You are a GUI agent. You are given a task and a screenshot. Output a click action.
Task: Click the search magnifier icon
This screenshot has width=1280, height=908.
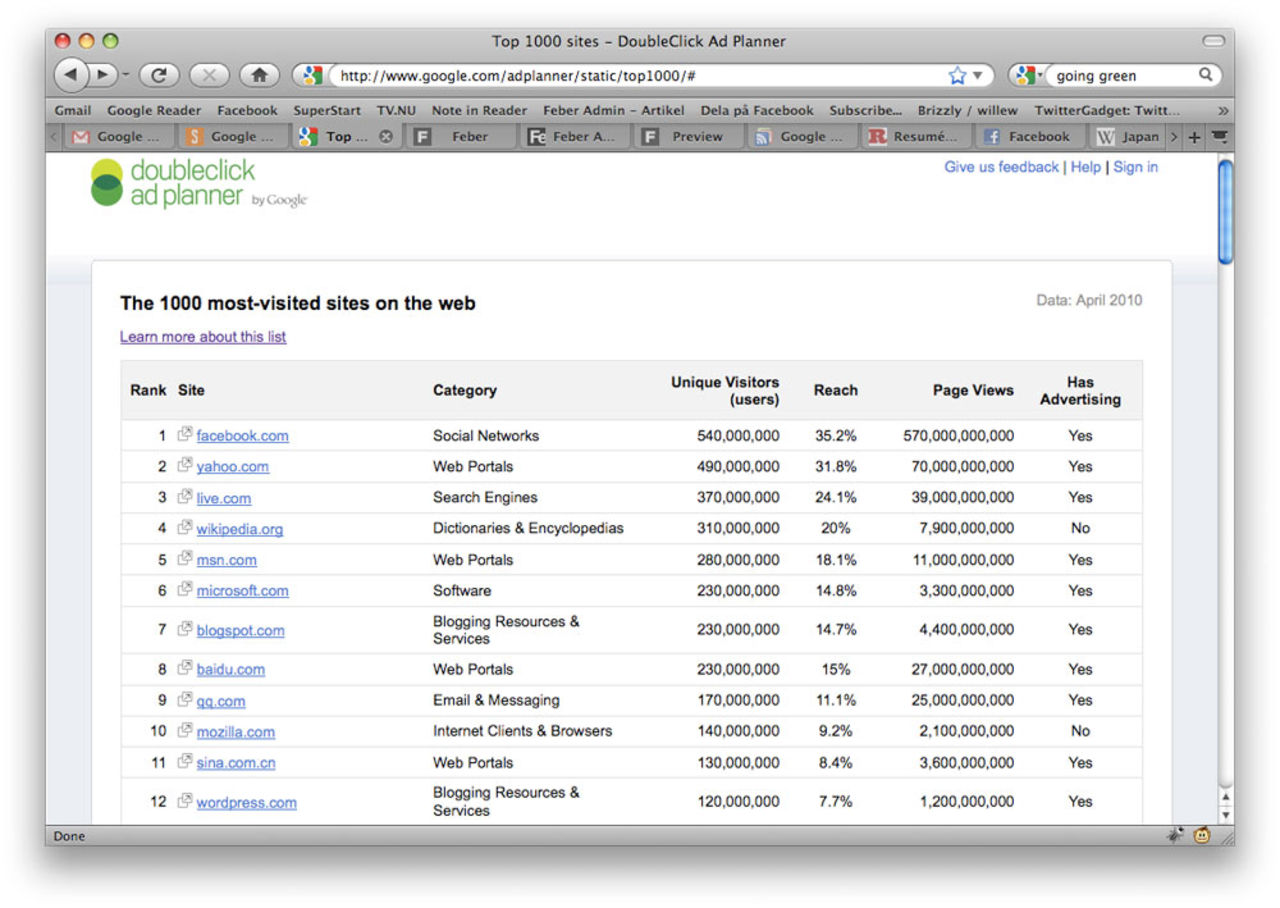(1205, 75)
